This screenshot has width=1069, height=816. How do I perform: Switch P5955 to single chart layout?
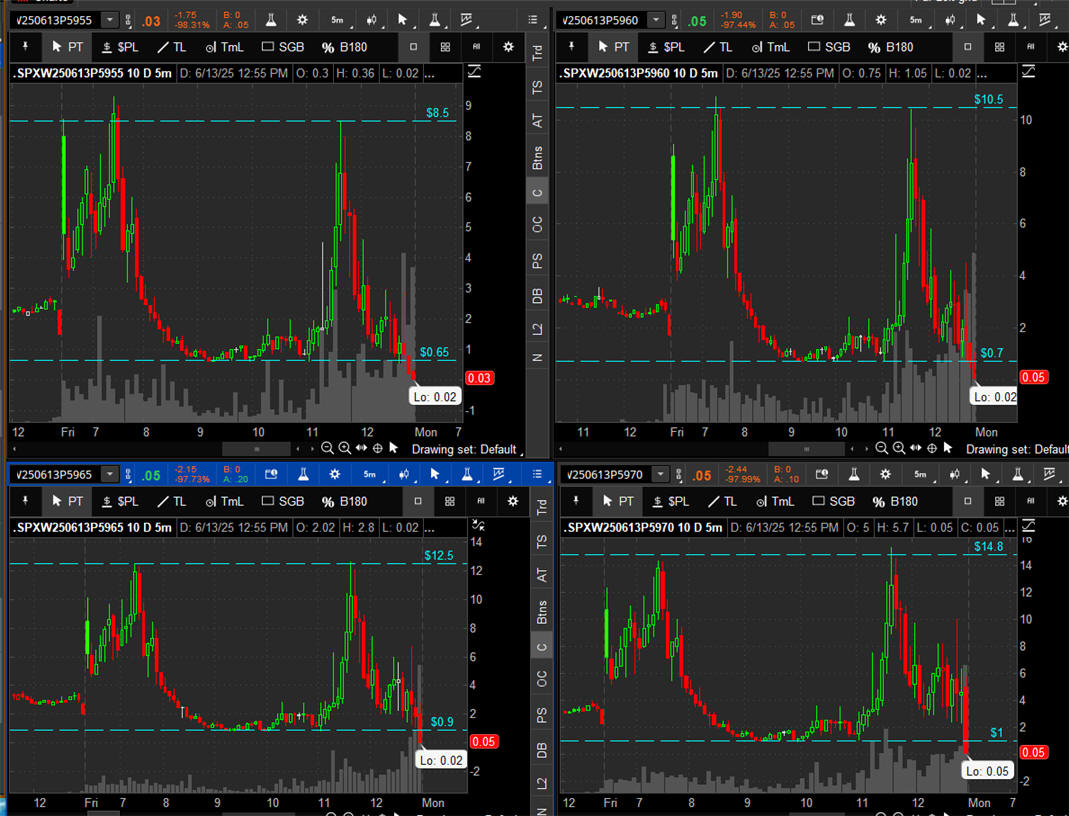[415, 47]
